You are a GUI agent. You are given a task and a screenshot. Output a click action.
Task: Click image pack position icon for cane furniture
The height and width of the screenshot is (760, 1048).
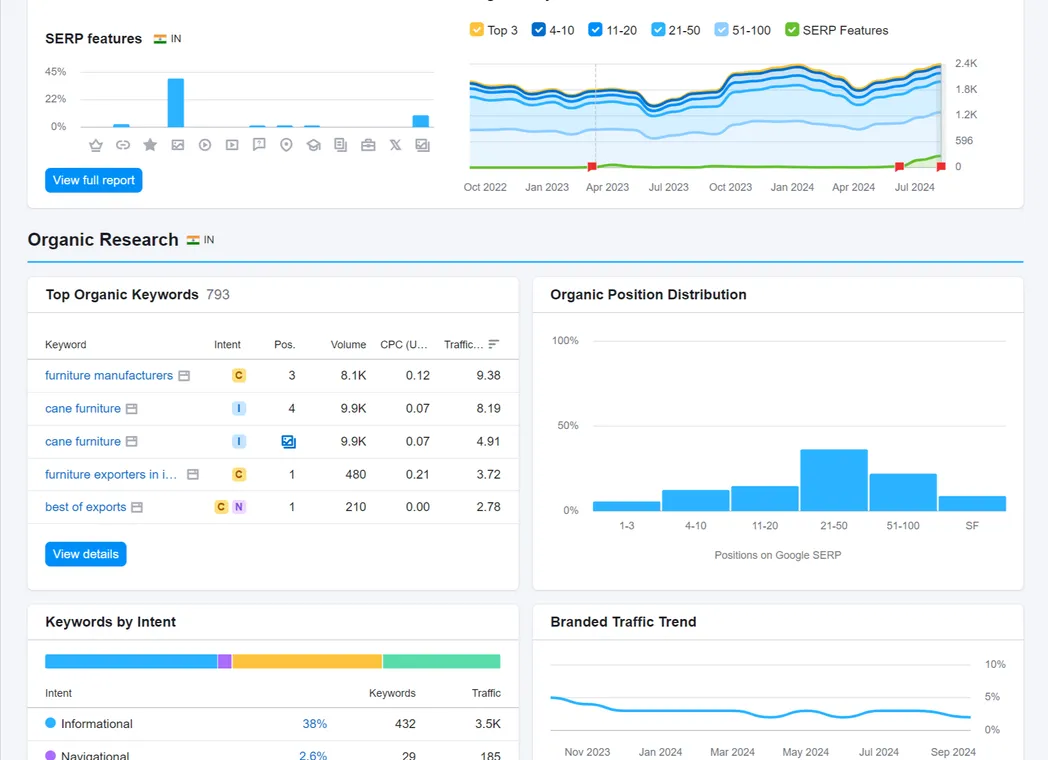(289, 442)
